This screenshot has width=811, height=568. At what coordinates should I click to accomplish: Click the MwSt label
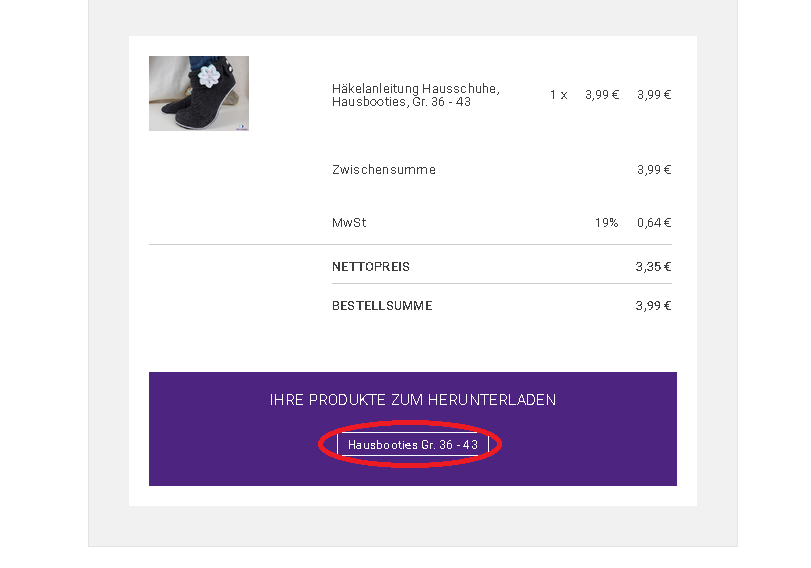[x=349, y=223]
